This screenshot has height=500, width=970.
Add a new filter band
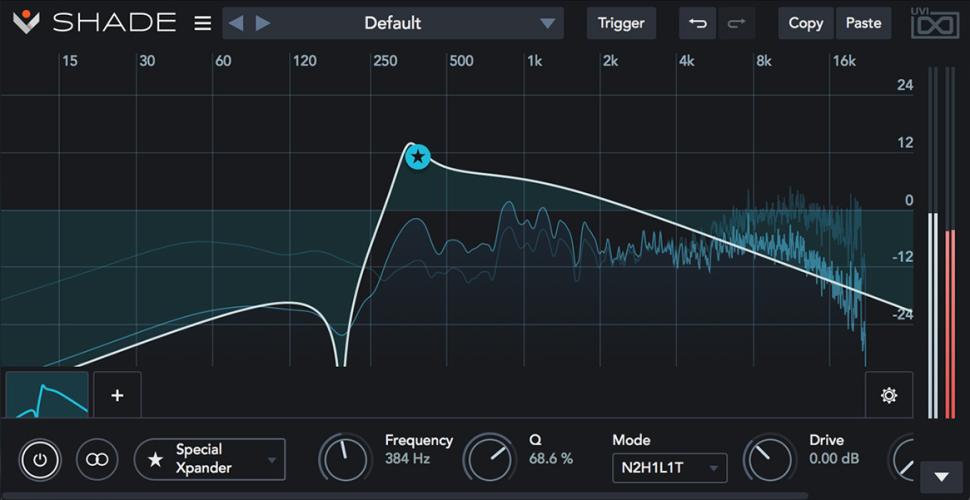[x=118, y=395]
